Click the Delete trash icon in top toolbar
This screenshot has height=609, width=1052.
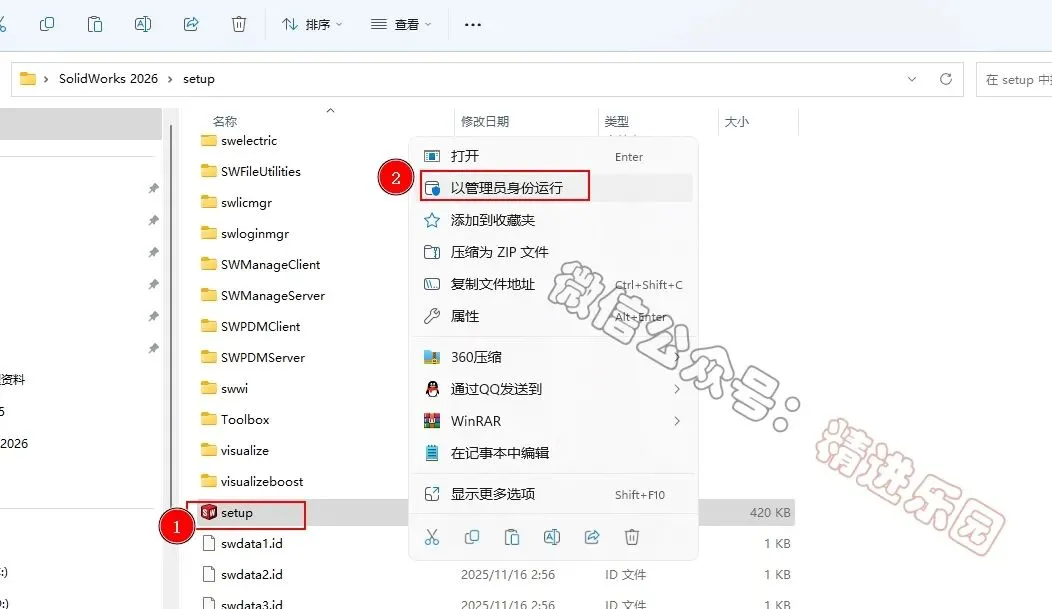(239, 24)
